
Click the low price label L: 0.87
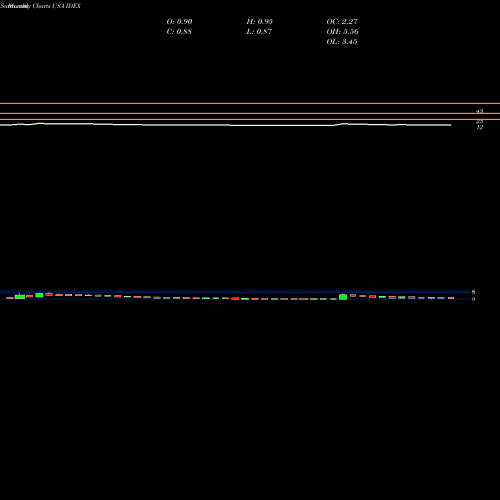(x=259, y=32)
